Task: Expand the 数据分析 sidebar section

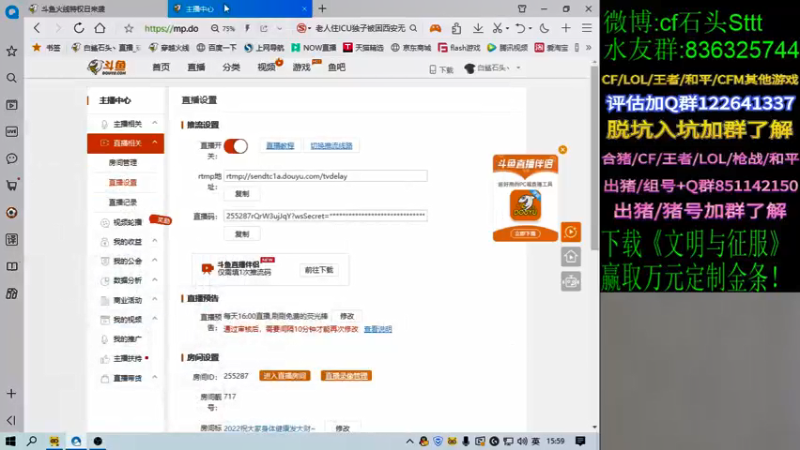Action: coord(155,280)
